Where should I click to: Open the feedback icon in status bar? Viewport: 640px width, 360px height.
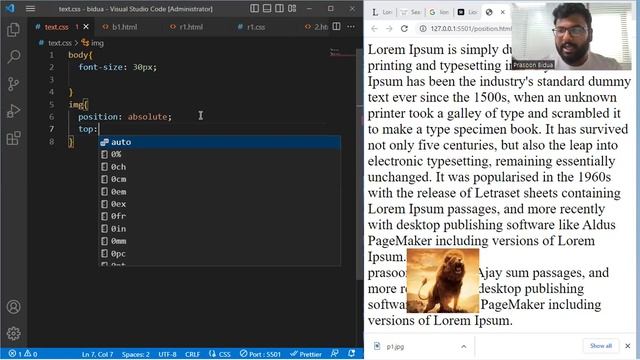click(335, 353)
